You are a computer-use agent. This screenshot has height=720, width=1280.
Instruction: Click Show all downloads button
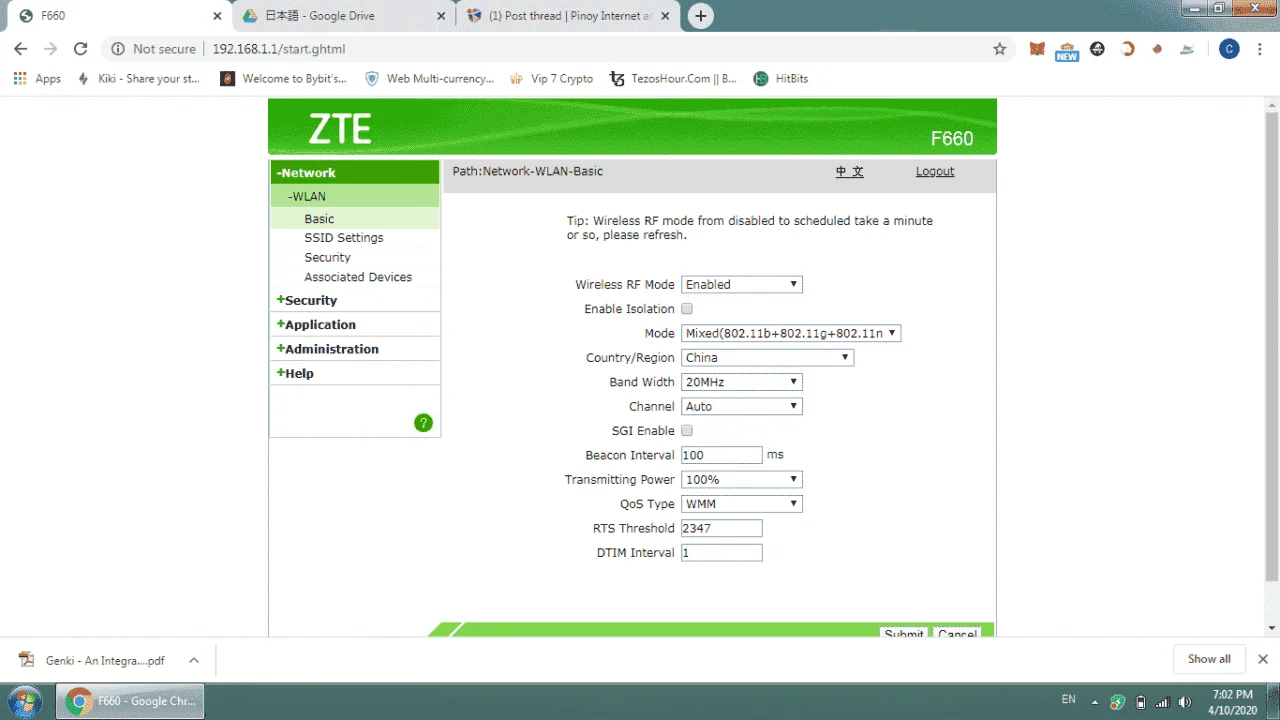click(1209, 659)
